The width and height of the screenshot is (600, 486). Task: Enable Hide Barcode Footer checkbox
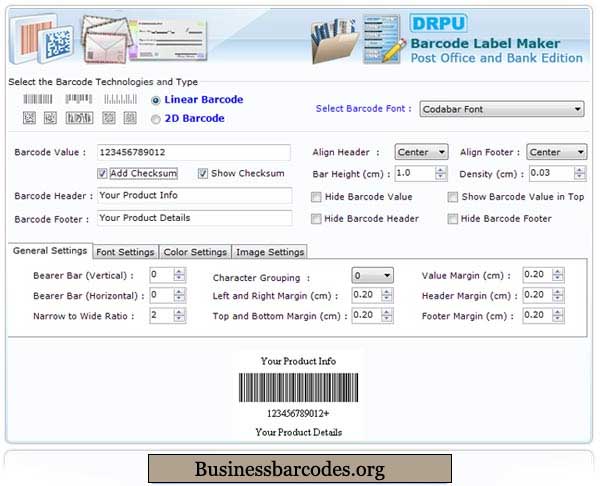coord(453,219)
